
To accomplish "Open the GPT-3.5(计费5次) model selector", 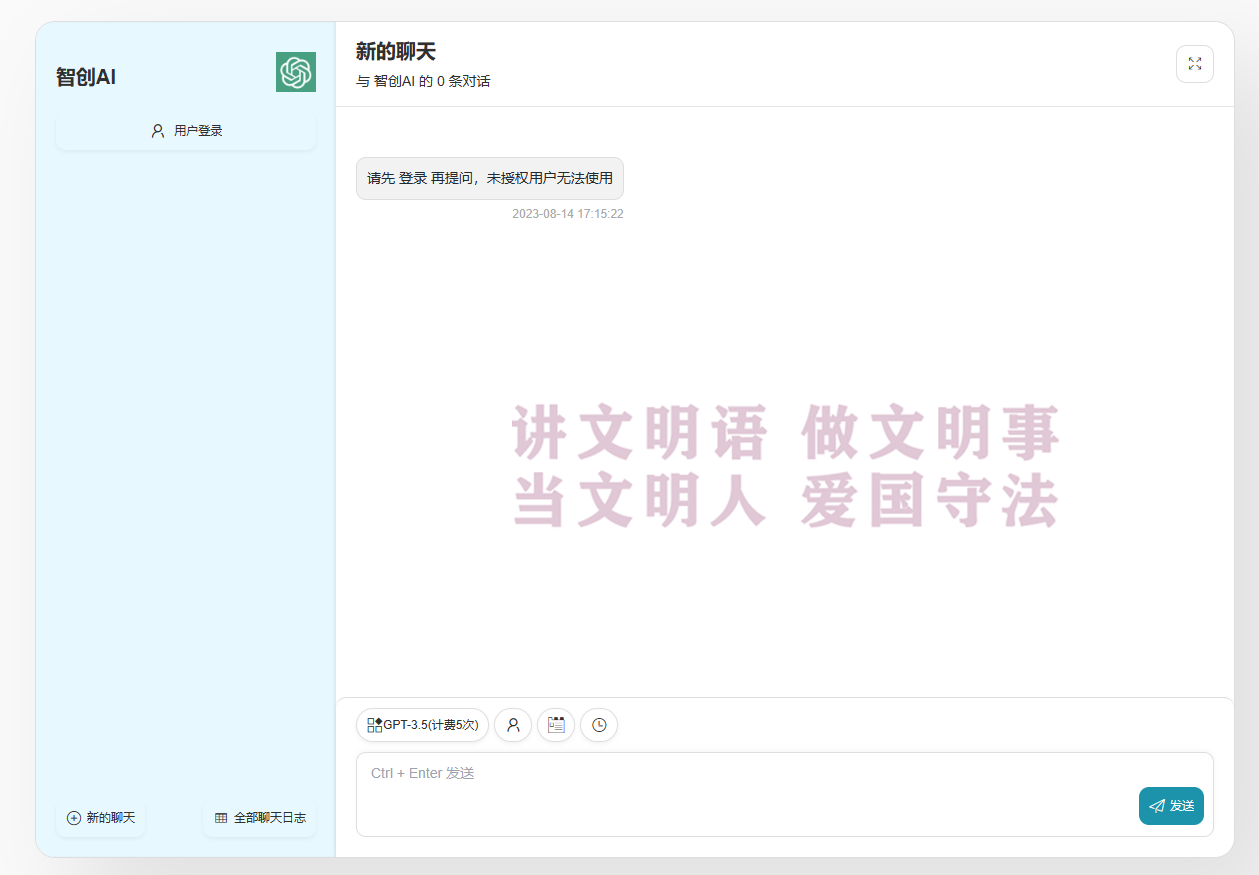I will pyautogui.click(x=422, y=725).
